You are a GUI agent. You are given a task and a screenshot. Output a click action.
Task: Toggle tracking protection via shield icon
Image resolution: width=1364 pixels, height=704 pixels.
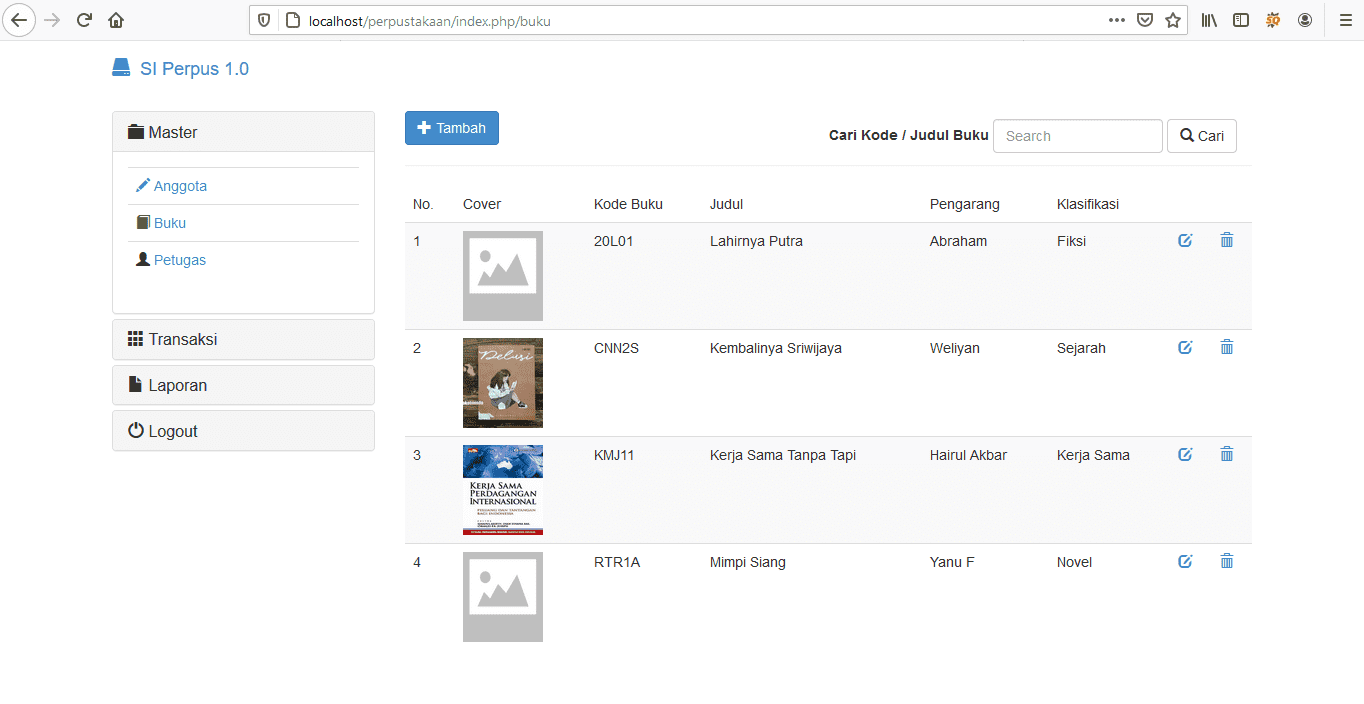coord(262,20)
